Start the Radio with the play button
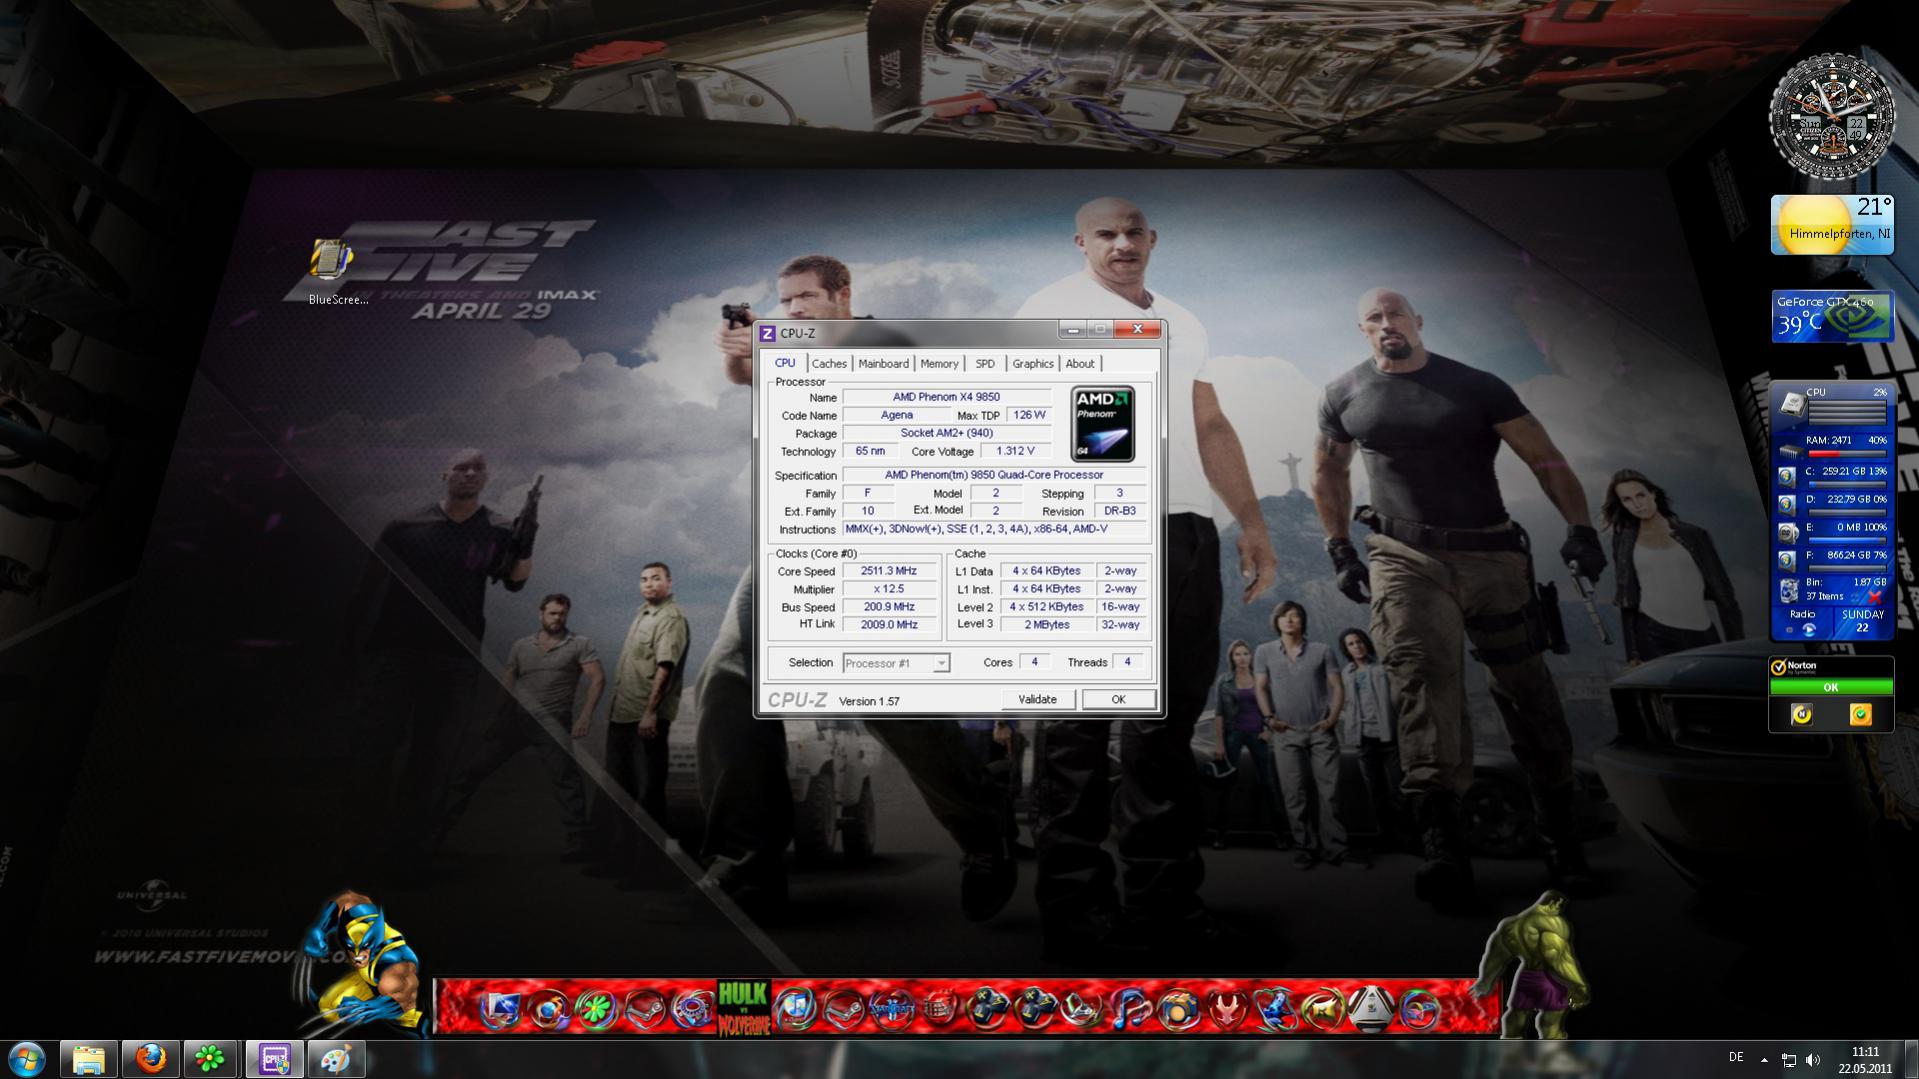This screenshot has height=1079, width=1919. pos(1808,630)
